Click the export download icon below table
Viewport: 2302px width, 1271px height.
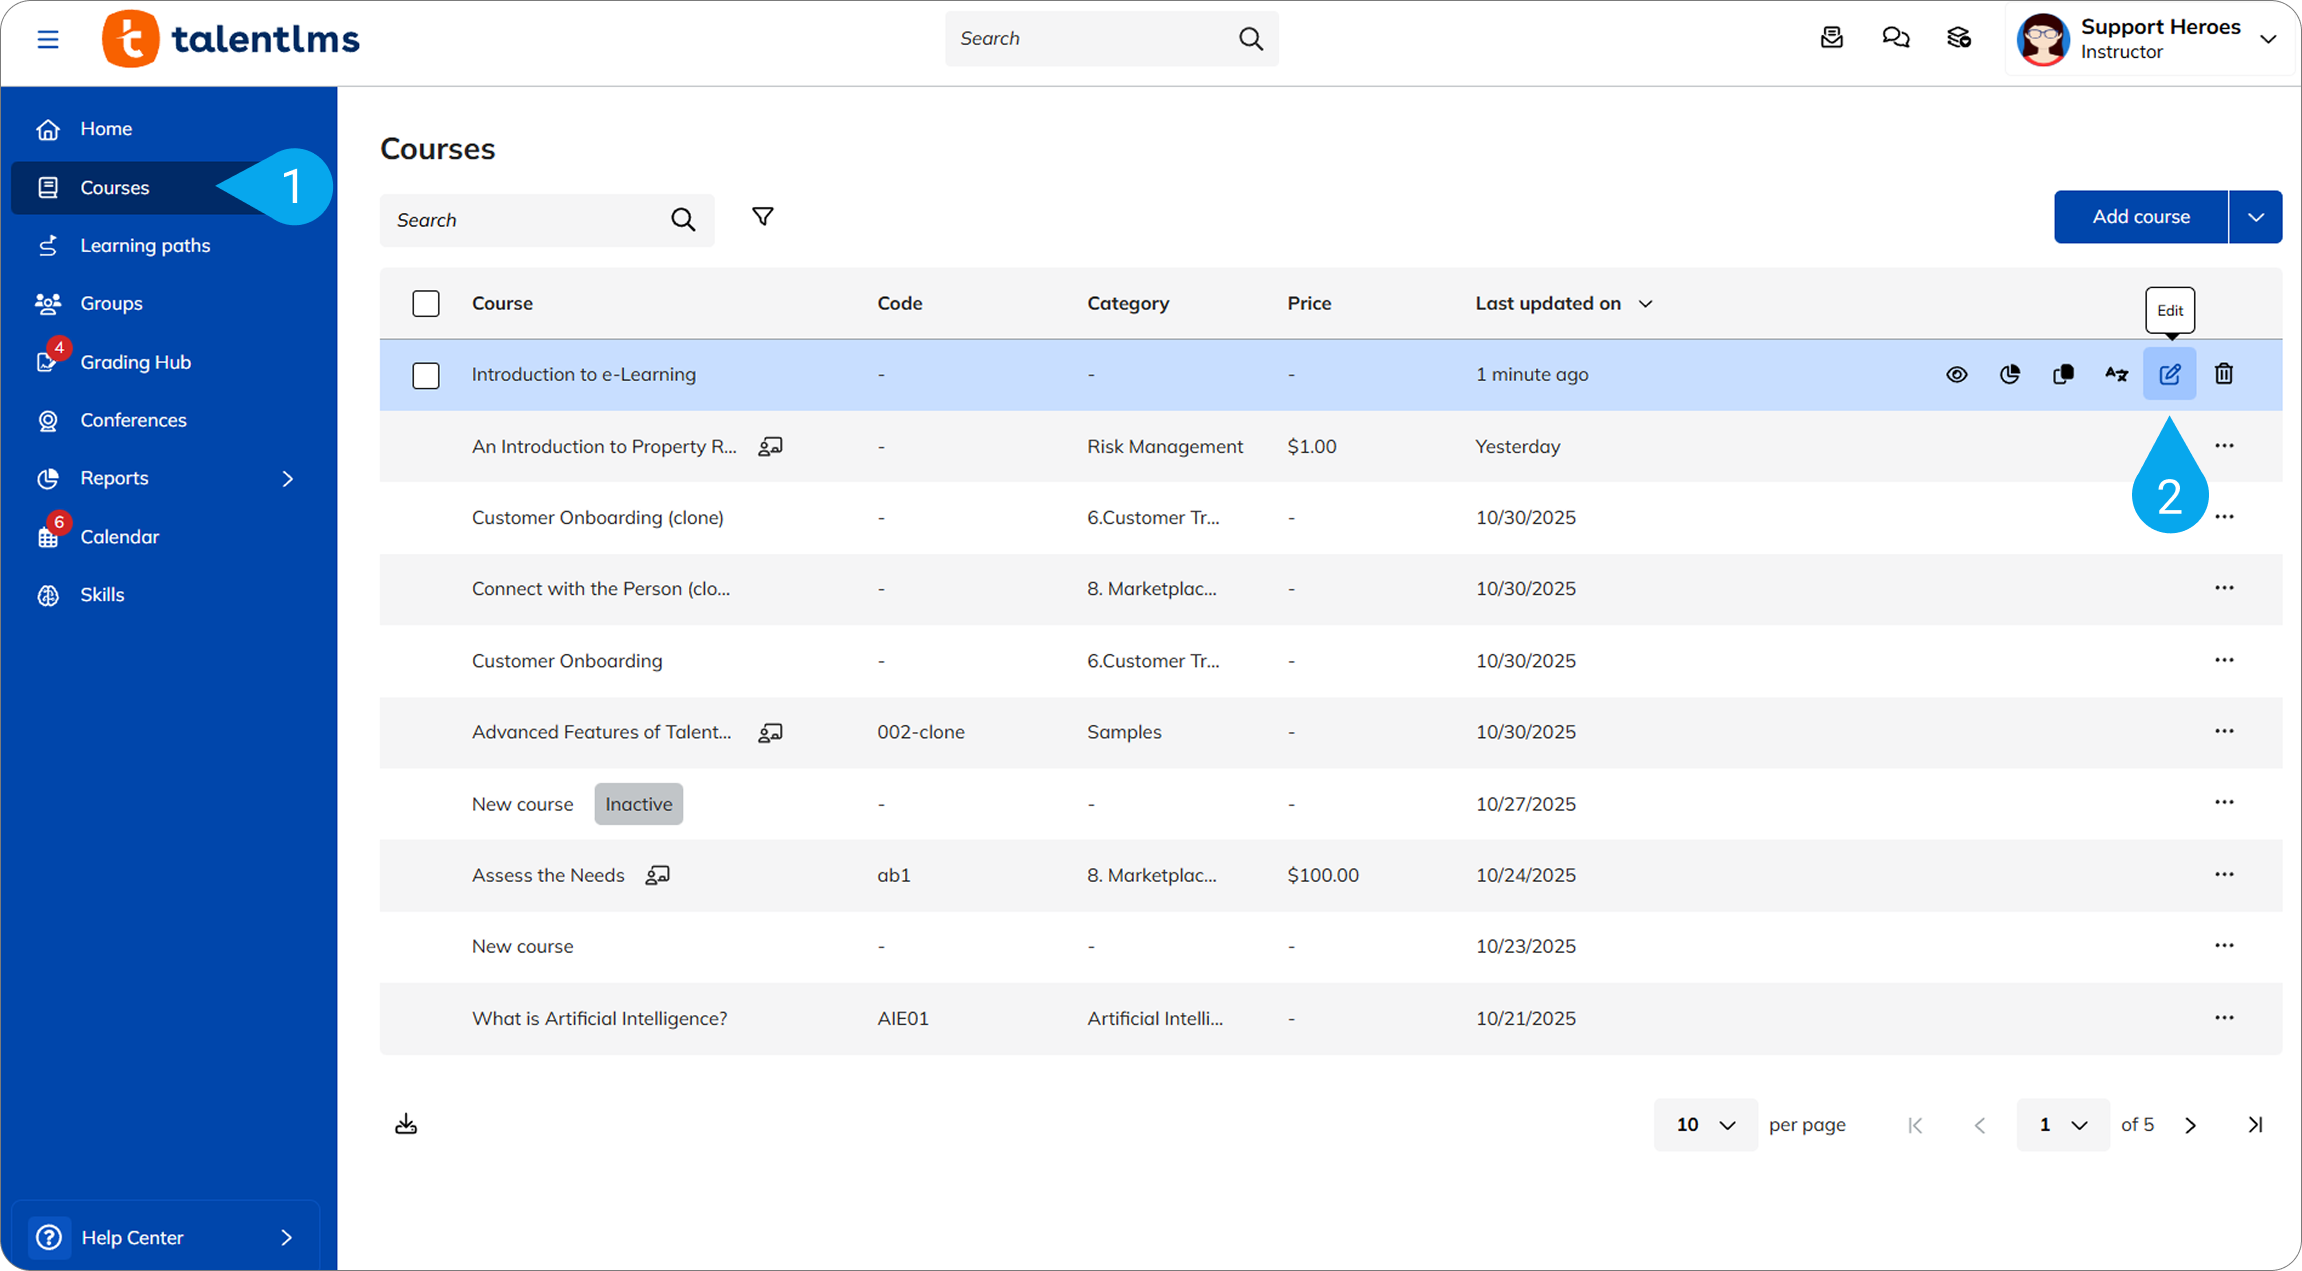[406, 1124]
